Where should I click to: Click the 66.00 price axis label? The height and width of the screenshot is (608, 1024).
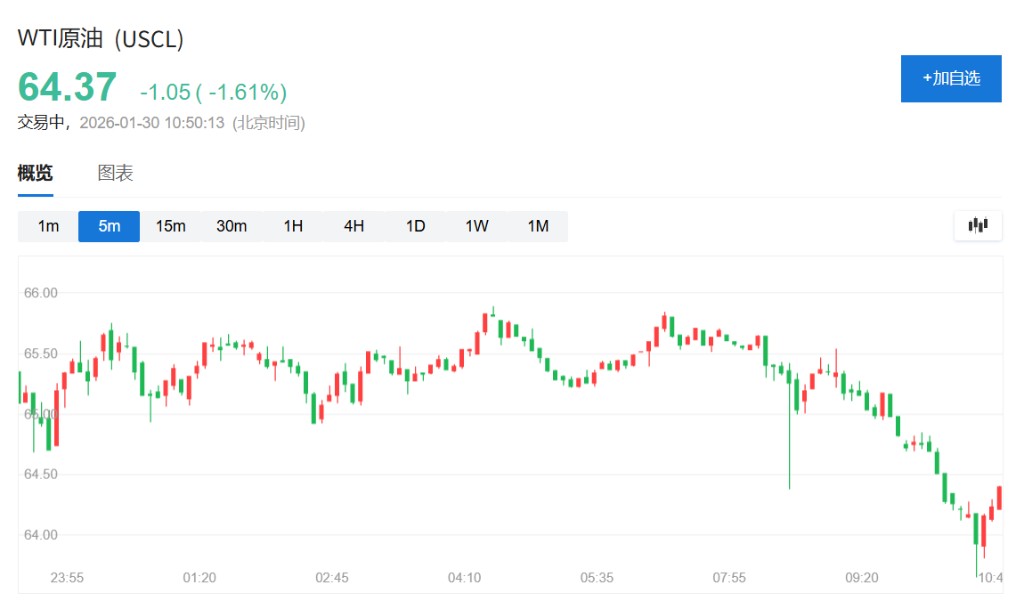click(x=41, y=293)
